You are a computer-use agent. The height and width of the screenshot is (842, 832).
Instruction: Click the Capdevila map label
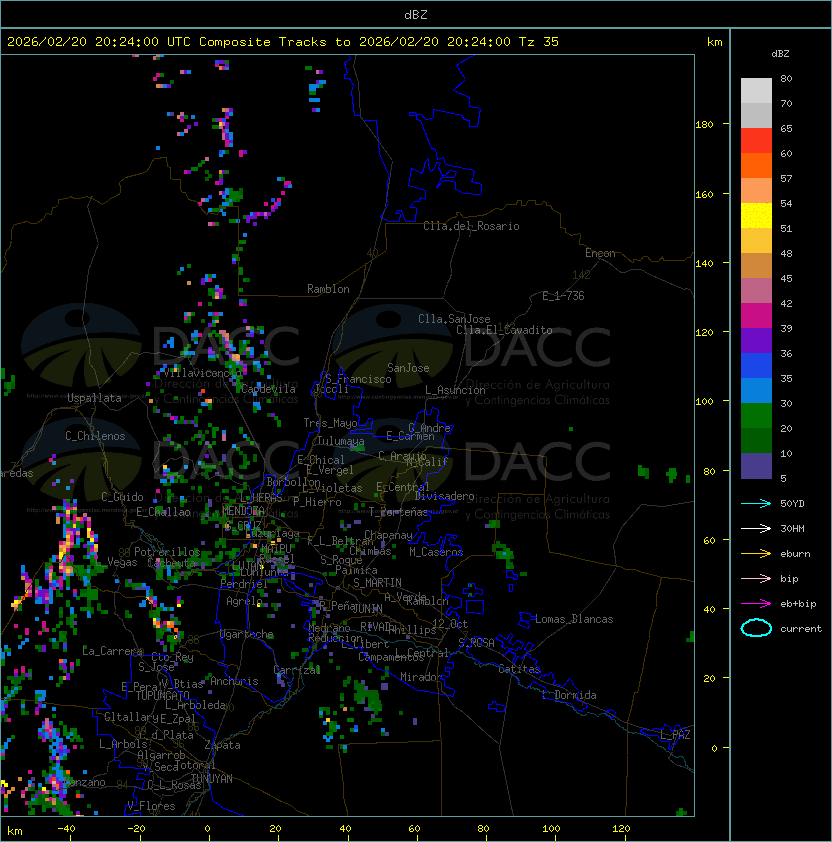click(268, 389)
